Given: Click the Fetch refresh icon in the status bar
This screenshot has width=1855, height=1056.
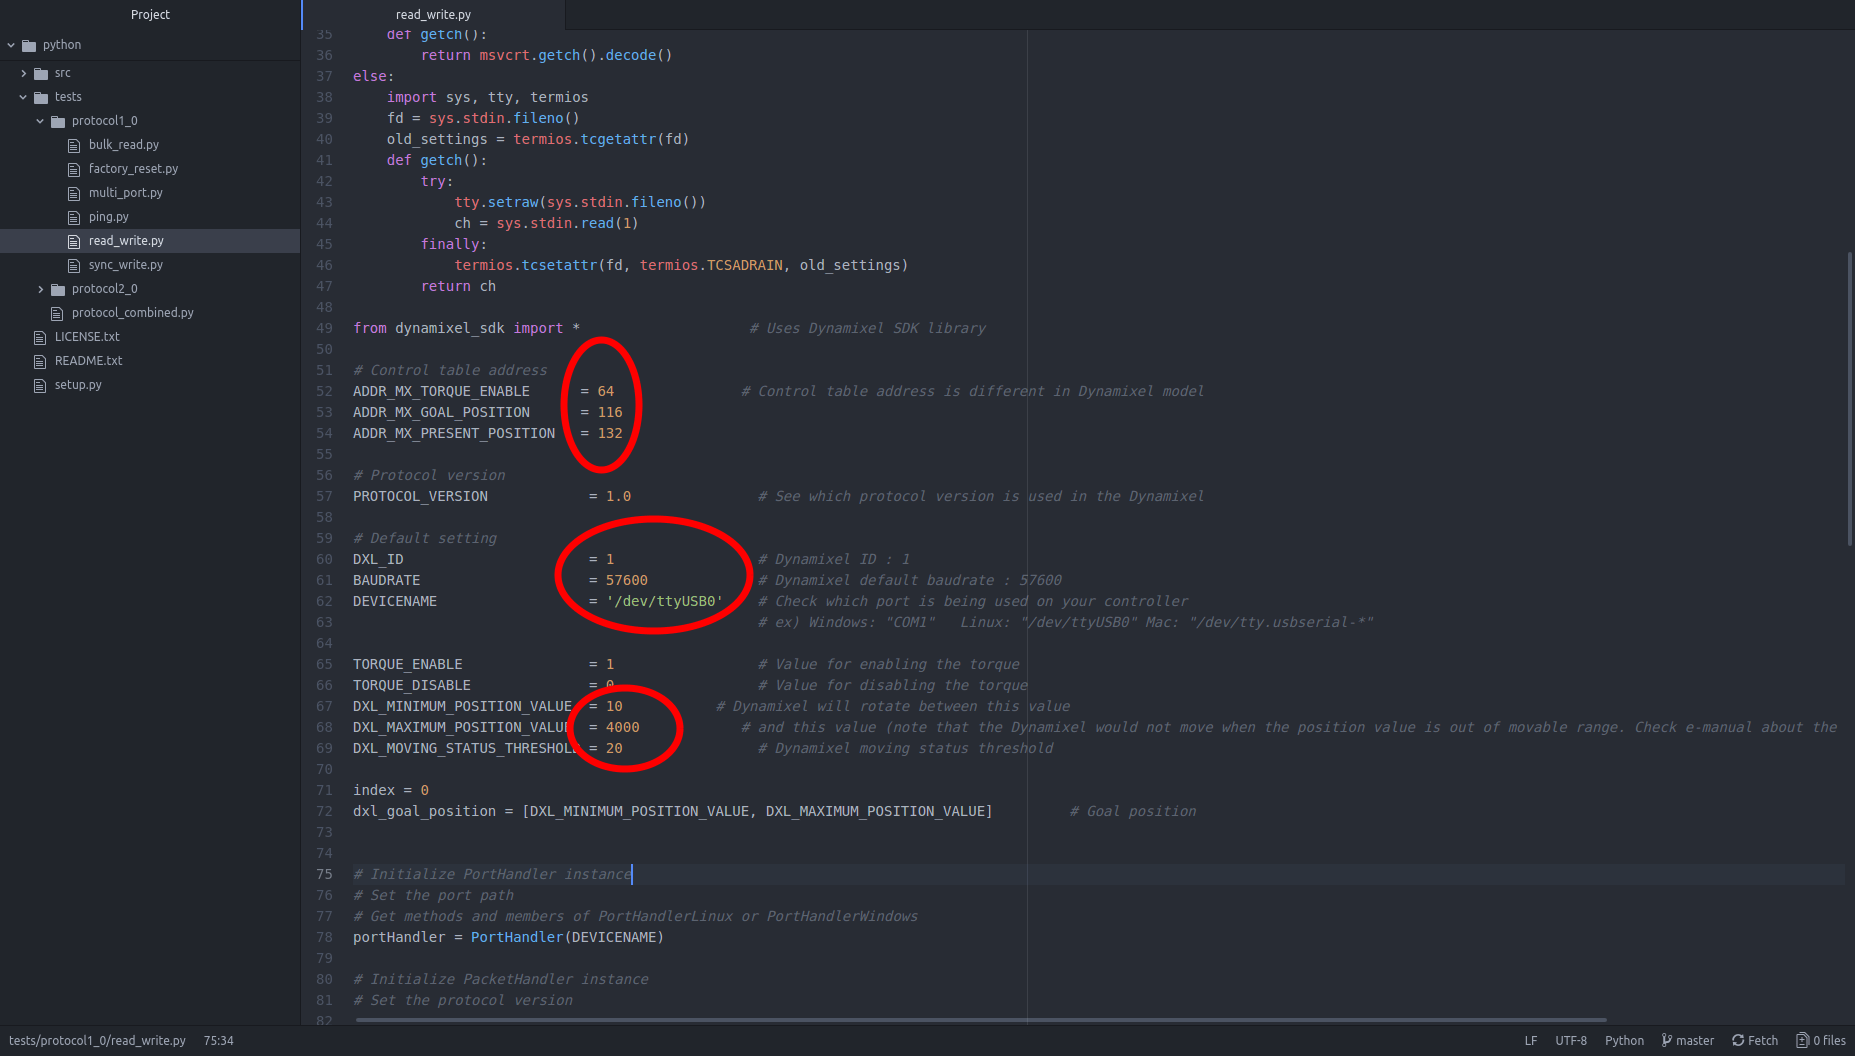Looking at the screenshot, I should pos(1739,1040).
